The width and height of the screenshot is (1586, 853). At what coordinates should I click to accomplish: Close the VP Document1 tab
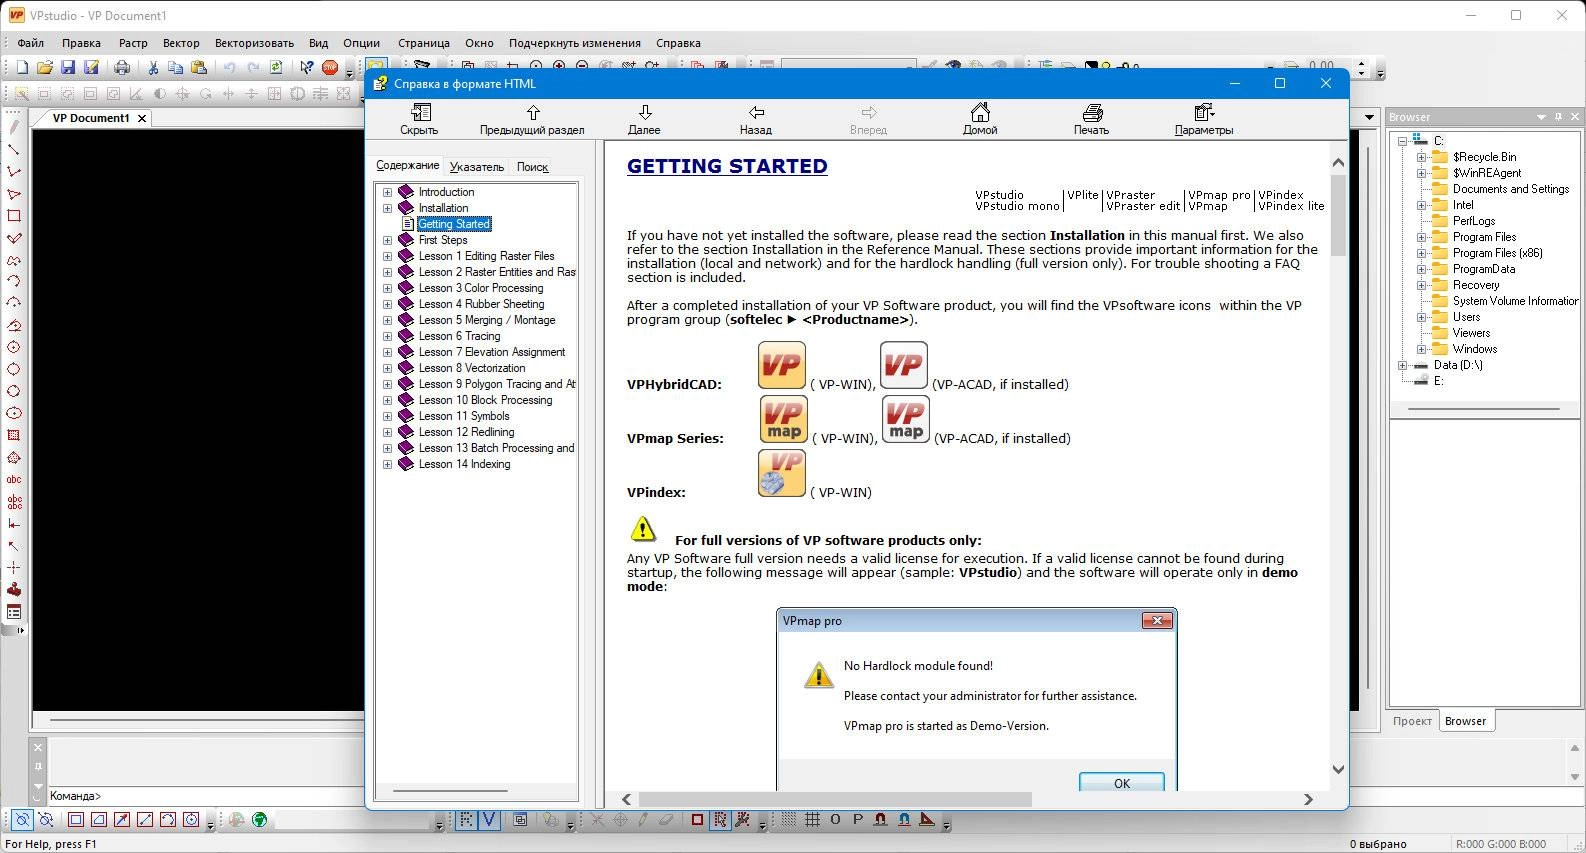click(142, 118)
